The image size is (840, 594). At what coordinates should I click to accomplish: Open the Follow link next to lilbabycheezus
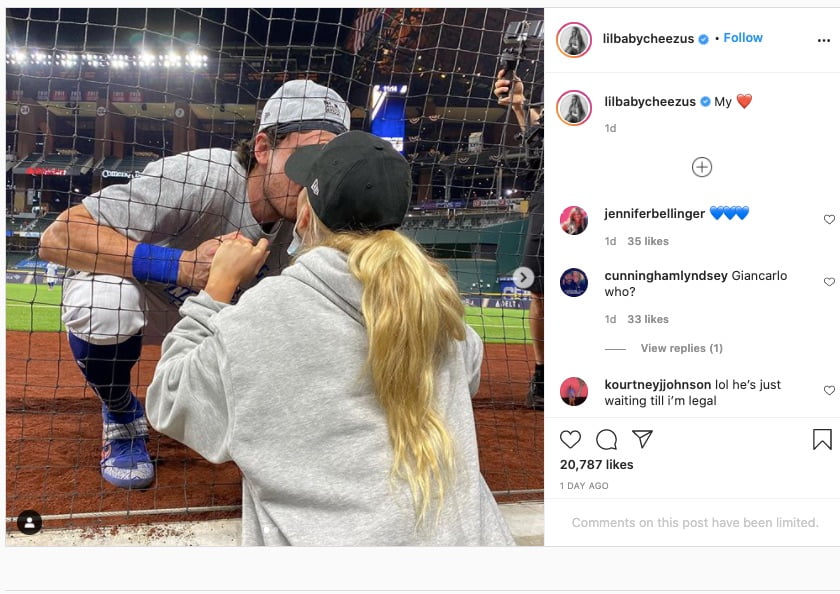coord(743,37)
